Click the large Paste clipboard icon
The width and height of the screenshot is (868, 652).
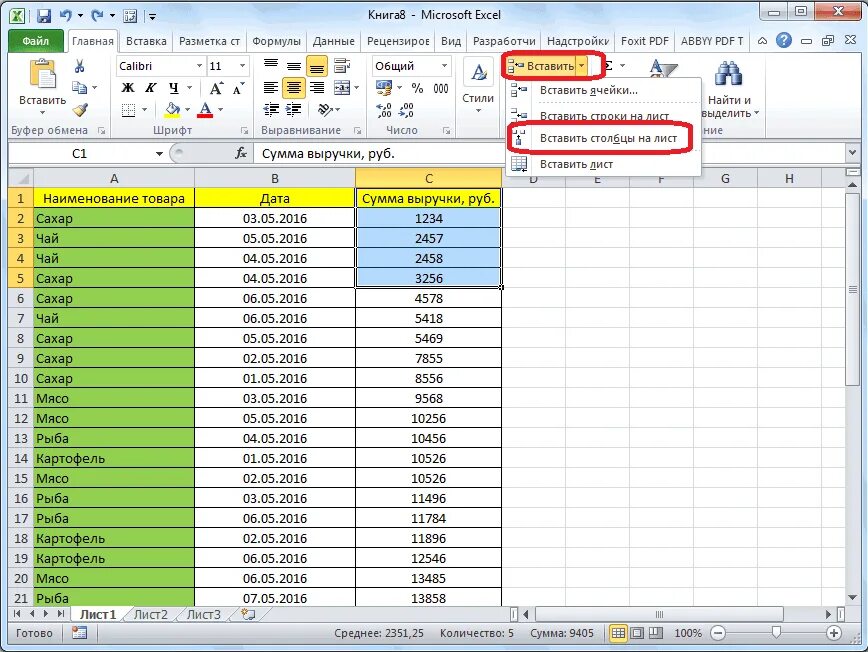pyautogui.click(x=43, y=74)
